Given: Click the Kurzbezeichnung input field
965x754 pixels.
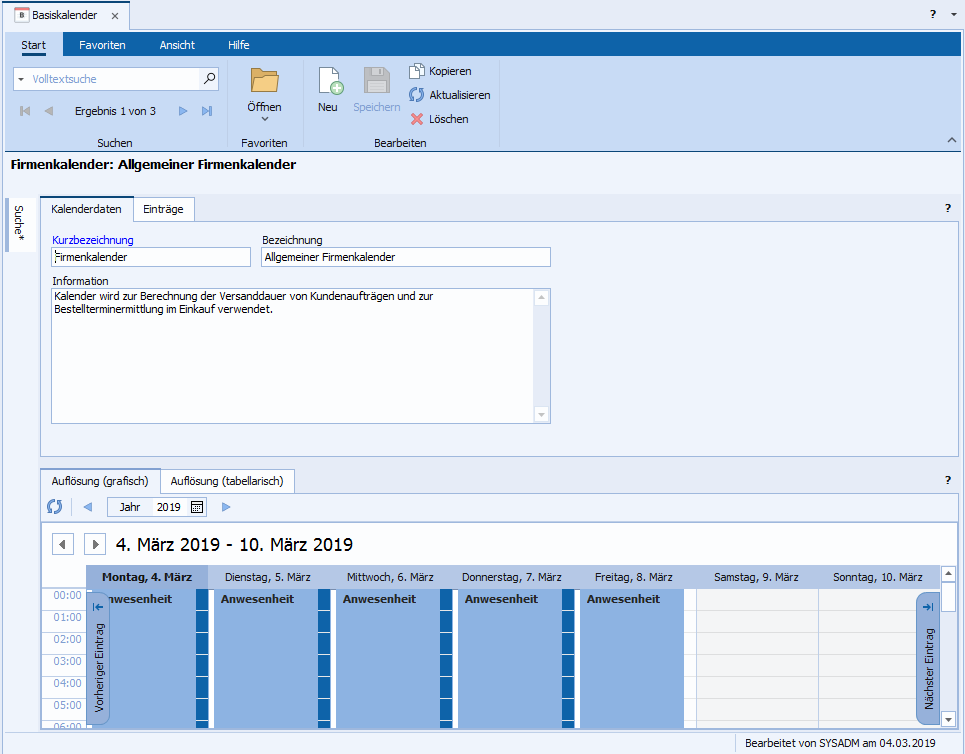Looking at the screenshot, I should [x=151, y=257].
